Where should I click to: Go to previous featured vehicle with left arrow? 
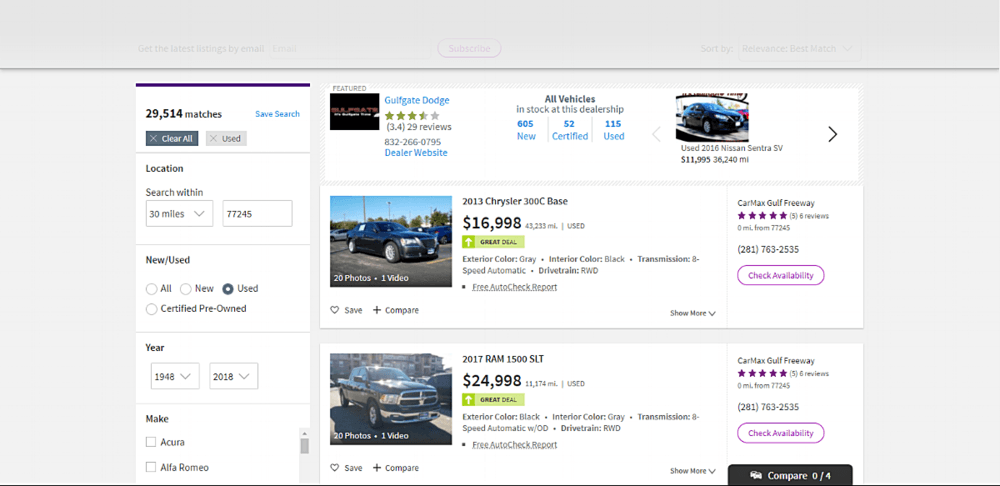(x=656, y=134)
